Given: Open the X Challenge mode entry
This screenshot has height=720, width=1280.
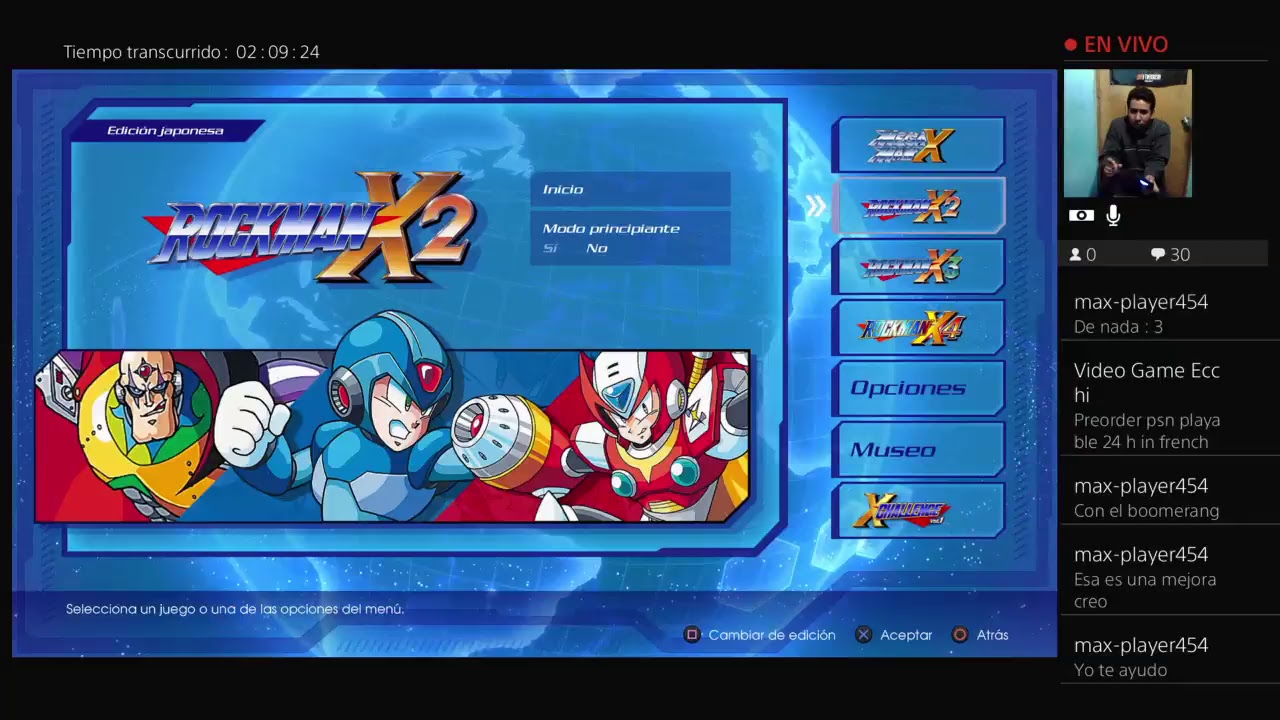Looking at the screenshot, I should tap(918, 511).
